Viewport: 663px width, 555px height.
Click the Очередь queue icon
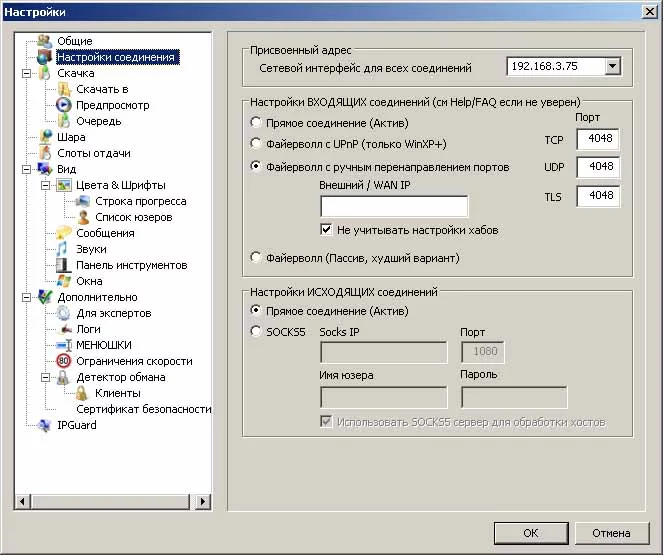[x=64, y=121]
